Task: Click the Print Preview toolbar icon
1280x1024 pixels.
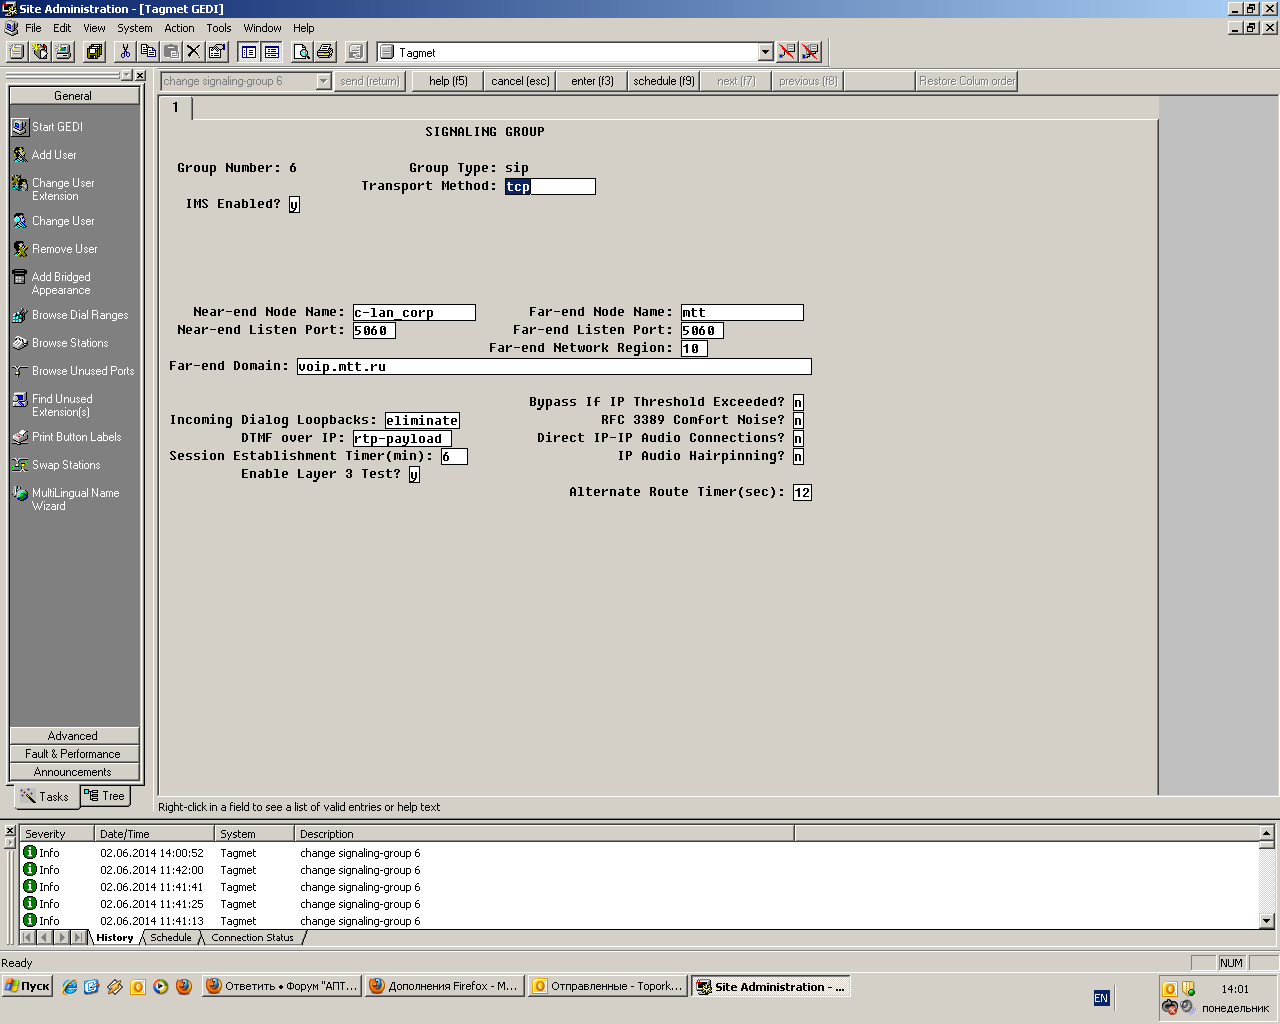Action: 301,52
